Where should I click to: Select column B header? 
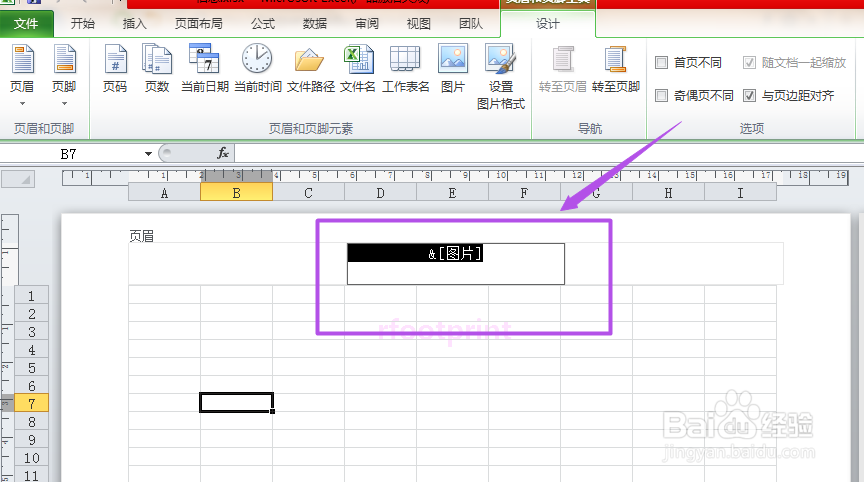pyautogui.click(x=236, y=193)
